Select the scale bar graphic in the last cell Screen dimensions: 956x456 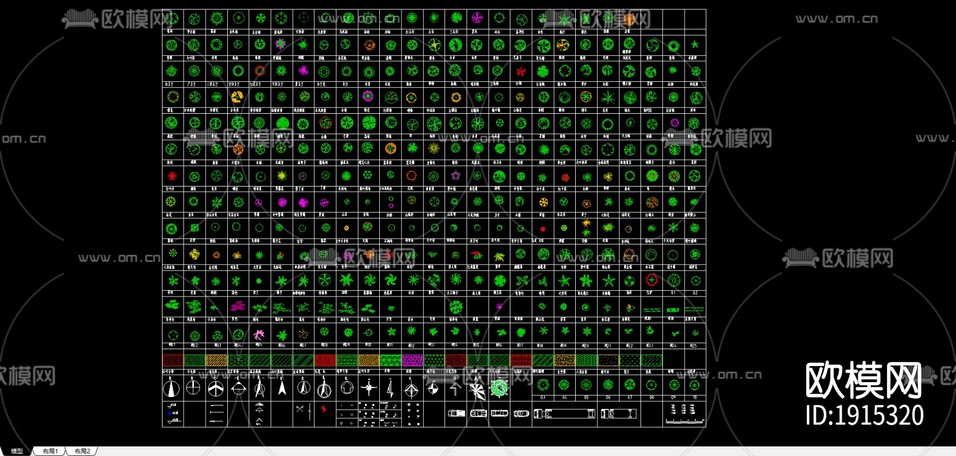(x=684, y=419)
